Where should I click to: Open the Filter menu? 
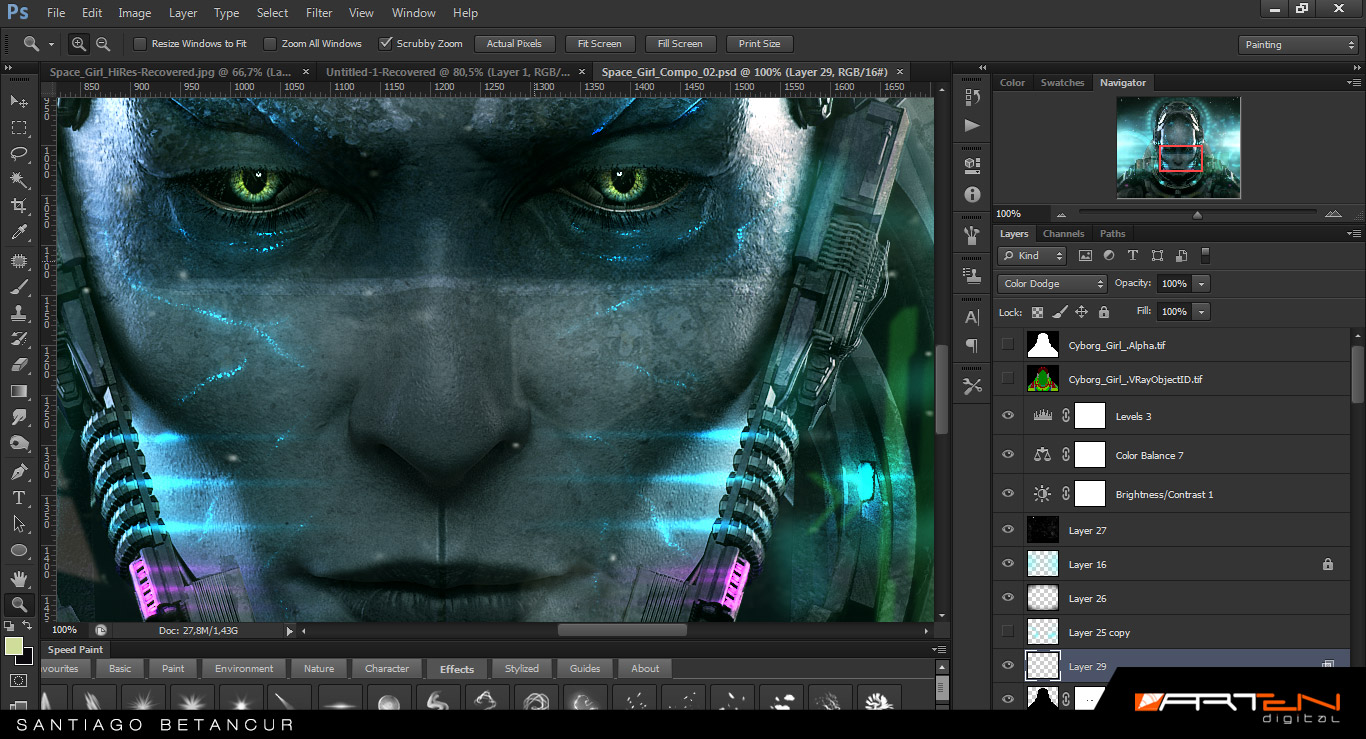tap(319, 13)
